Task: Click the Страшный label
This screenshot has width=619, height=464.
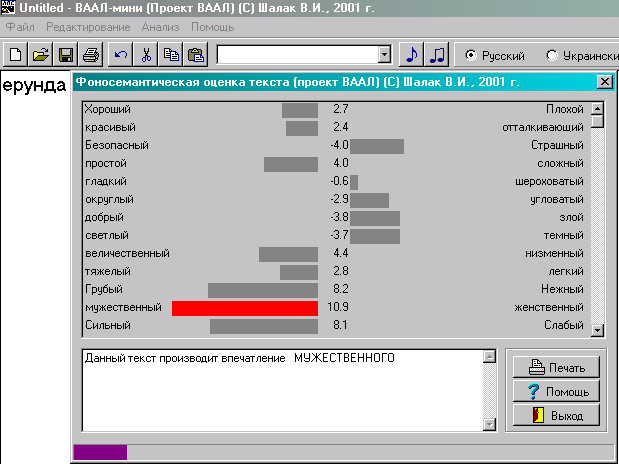Action: 557,145
